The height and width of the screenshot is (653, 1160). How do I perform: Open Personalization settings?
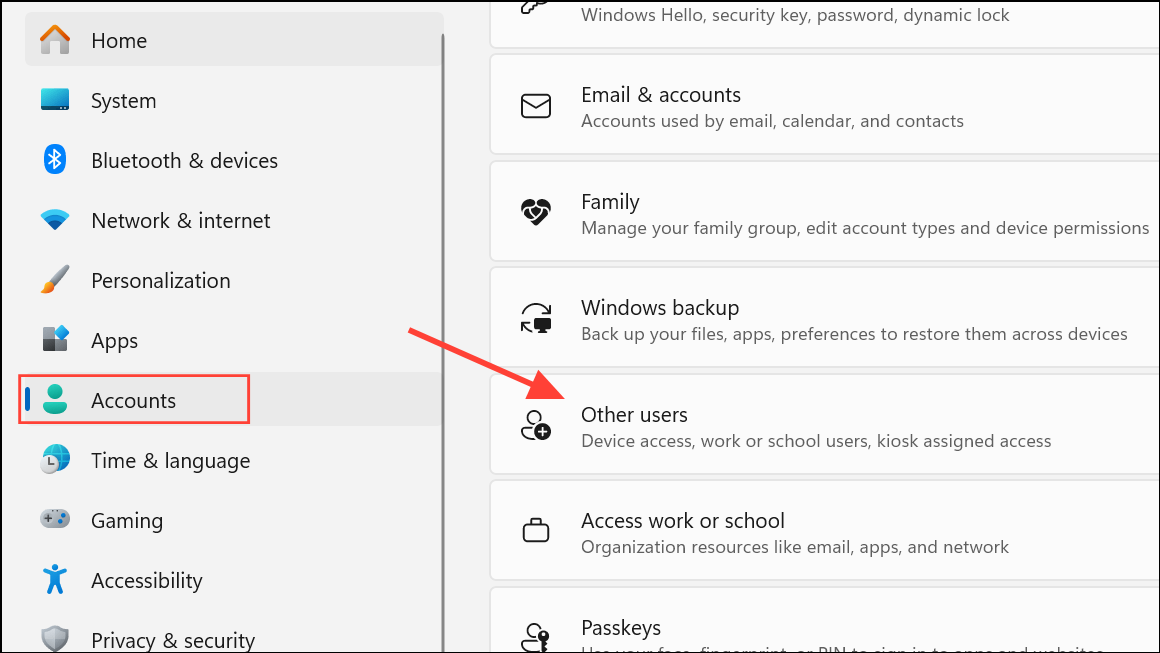pyautogui.click(x=234, y=280)
